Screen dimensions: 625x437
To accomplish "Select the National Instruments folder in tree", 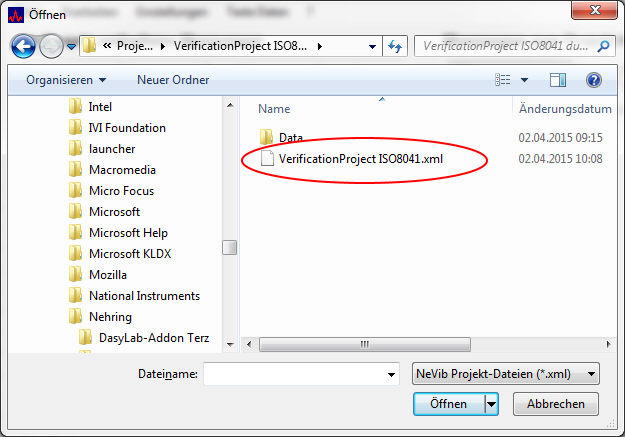I will [x=144, y=296].
